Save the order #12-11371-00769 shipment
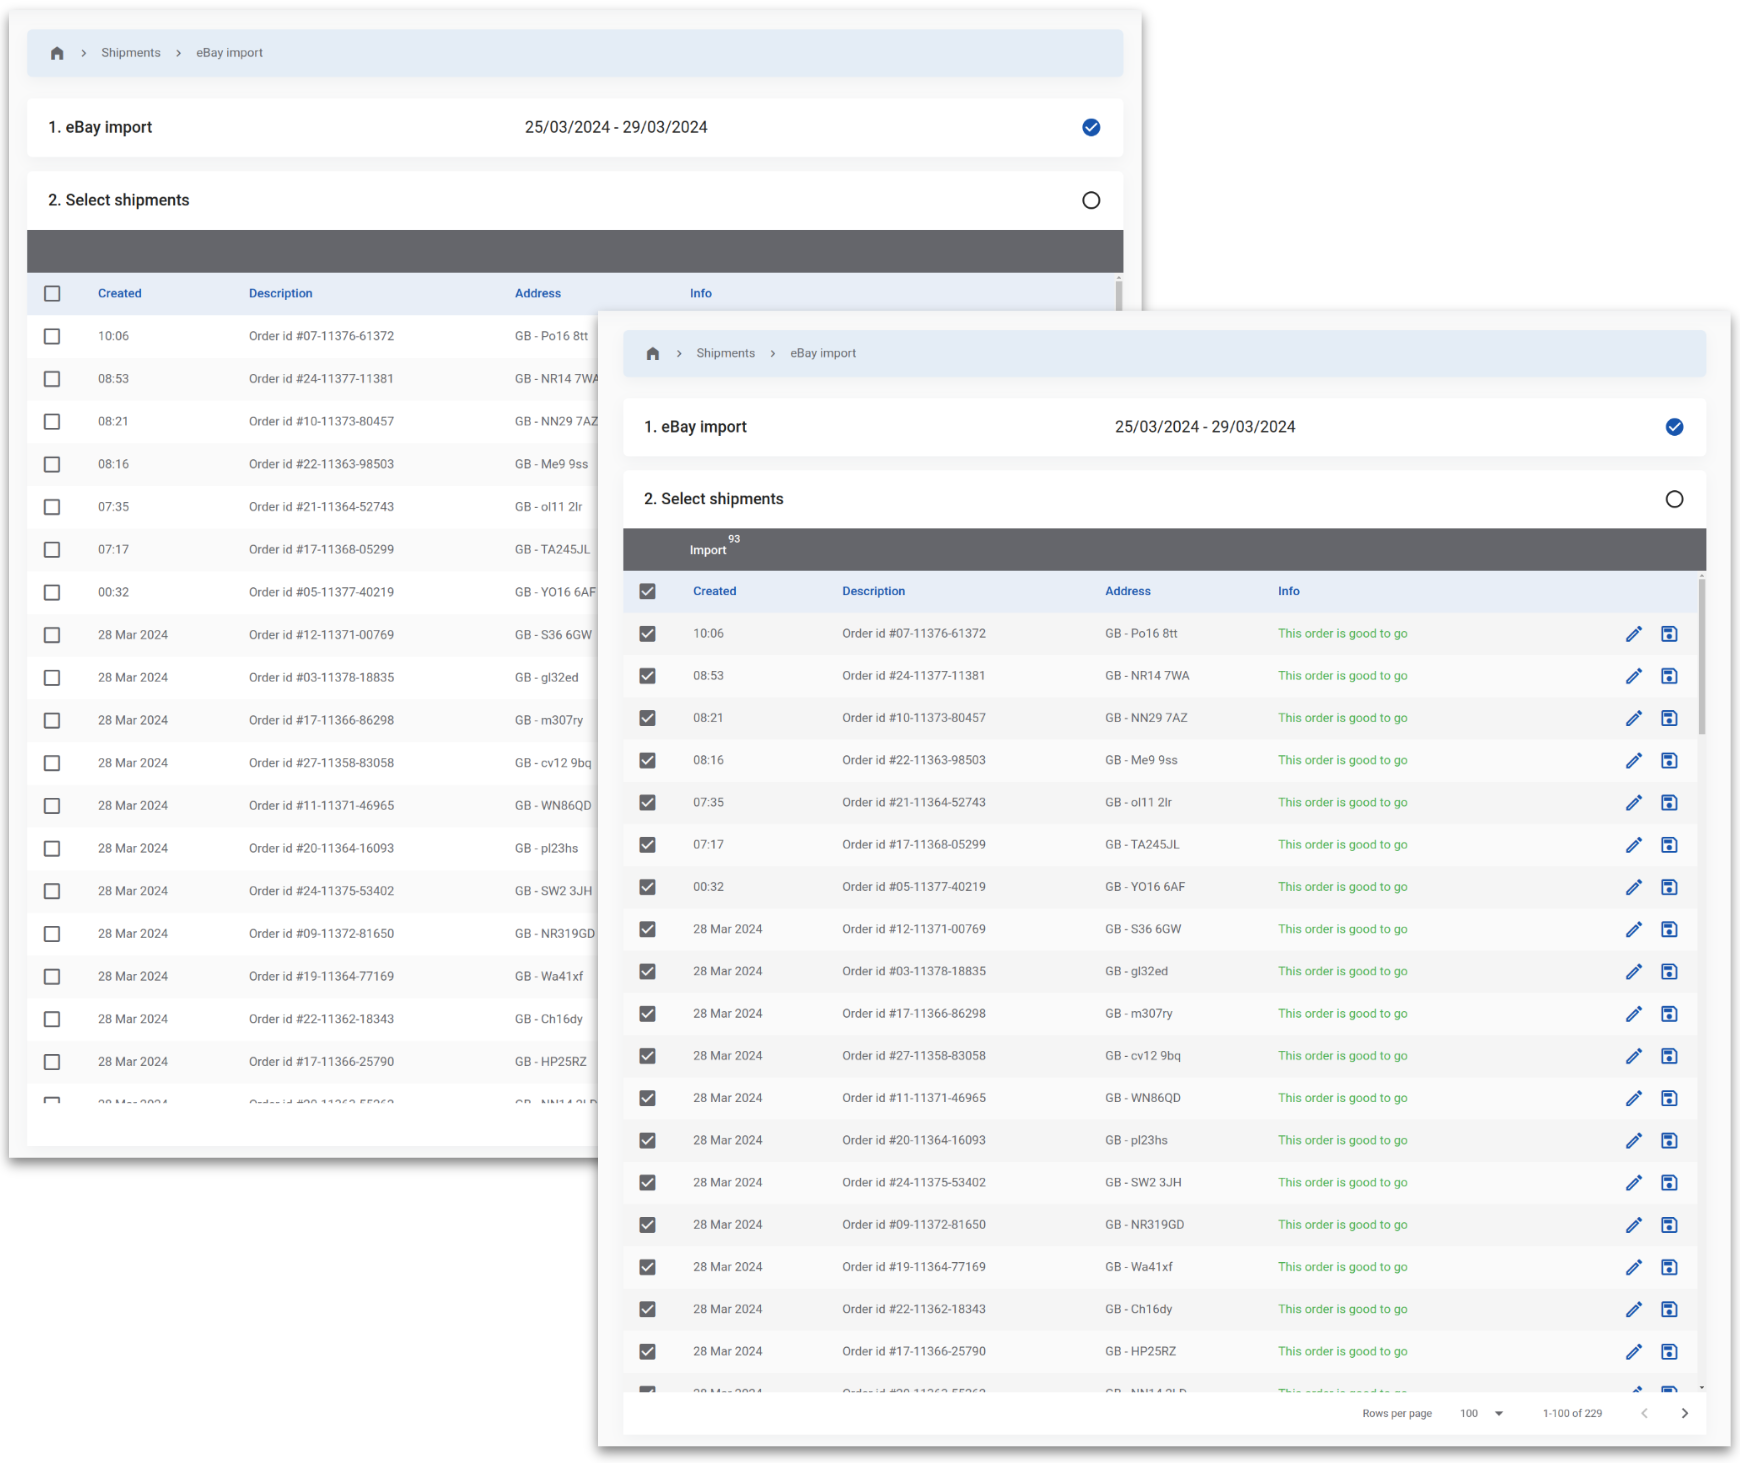The width and height of the screenshot is (1740, 1463). click(1669, 929)
